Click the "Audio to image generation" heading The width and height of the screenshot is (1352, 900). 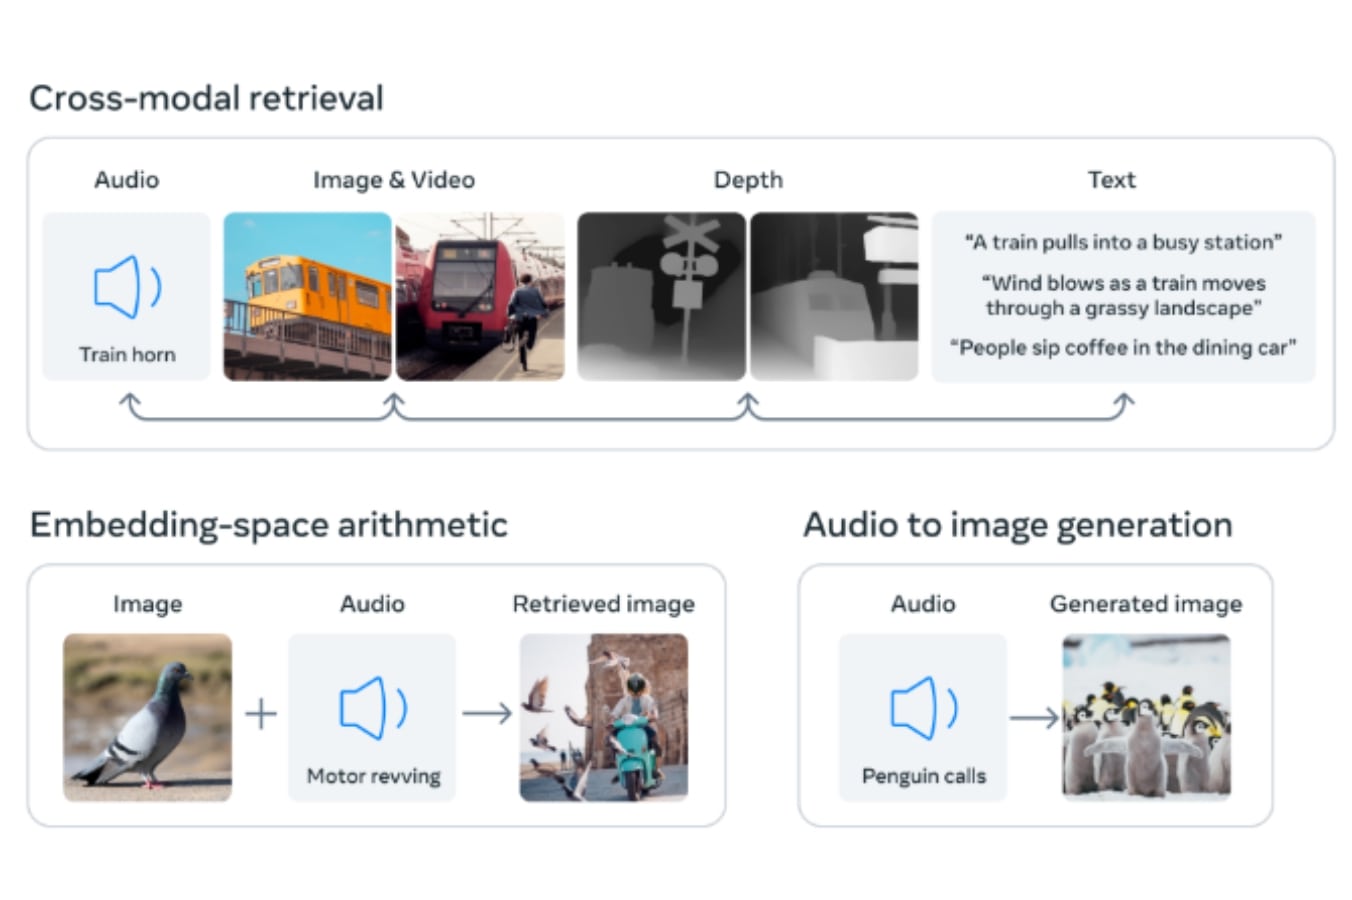1017,525
